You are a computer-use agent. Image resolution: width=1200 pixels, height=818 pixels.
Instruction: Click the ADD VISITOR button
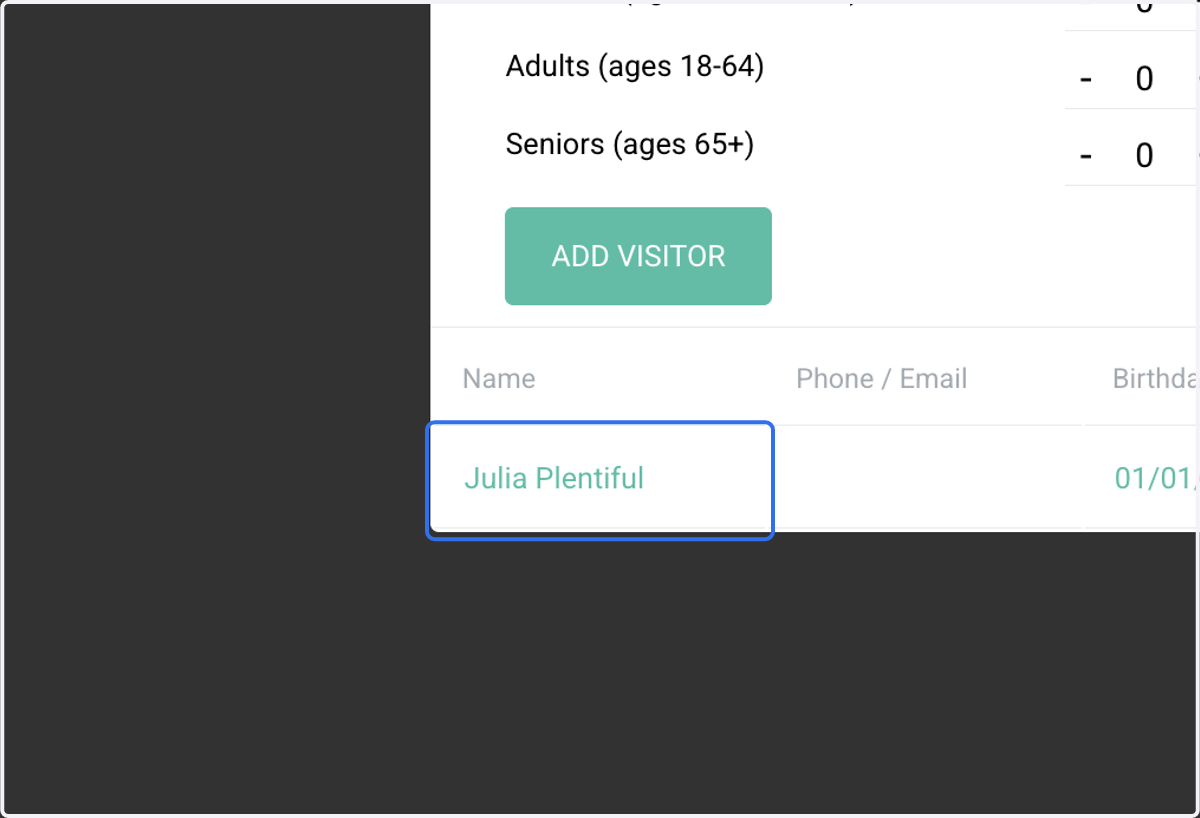pos(638,256)
